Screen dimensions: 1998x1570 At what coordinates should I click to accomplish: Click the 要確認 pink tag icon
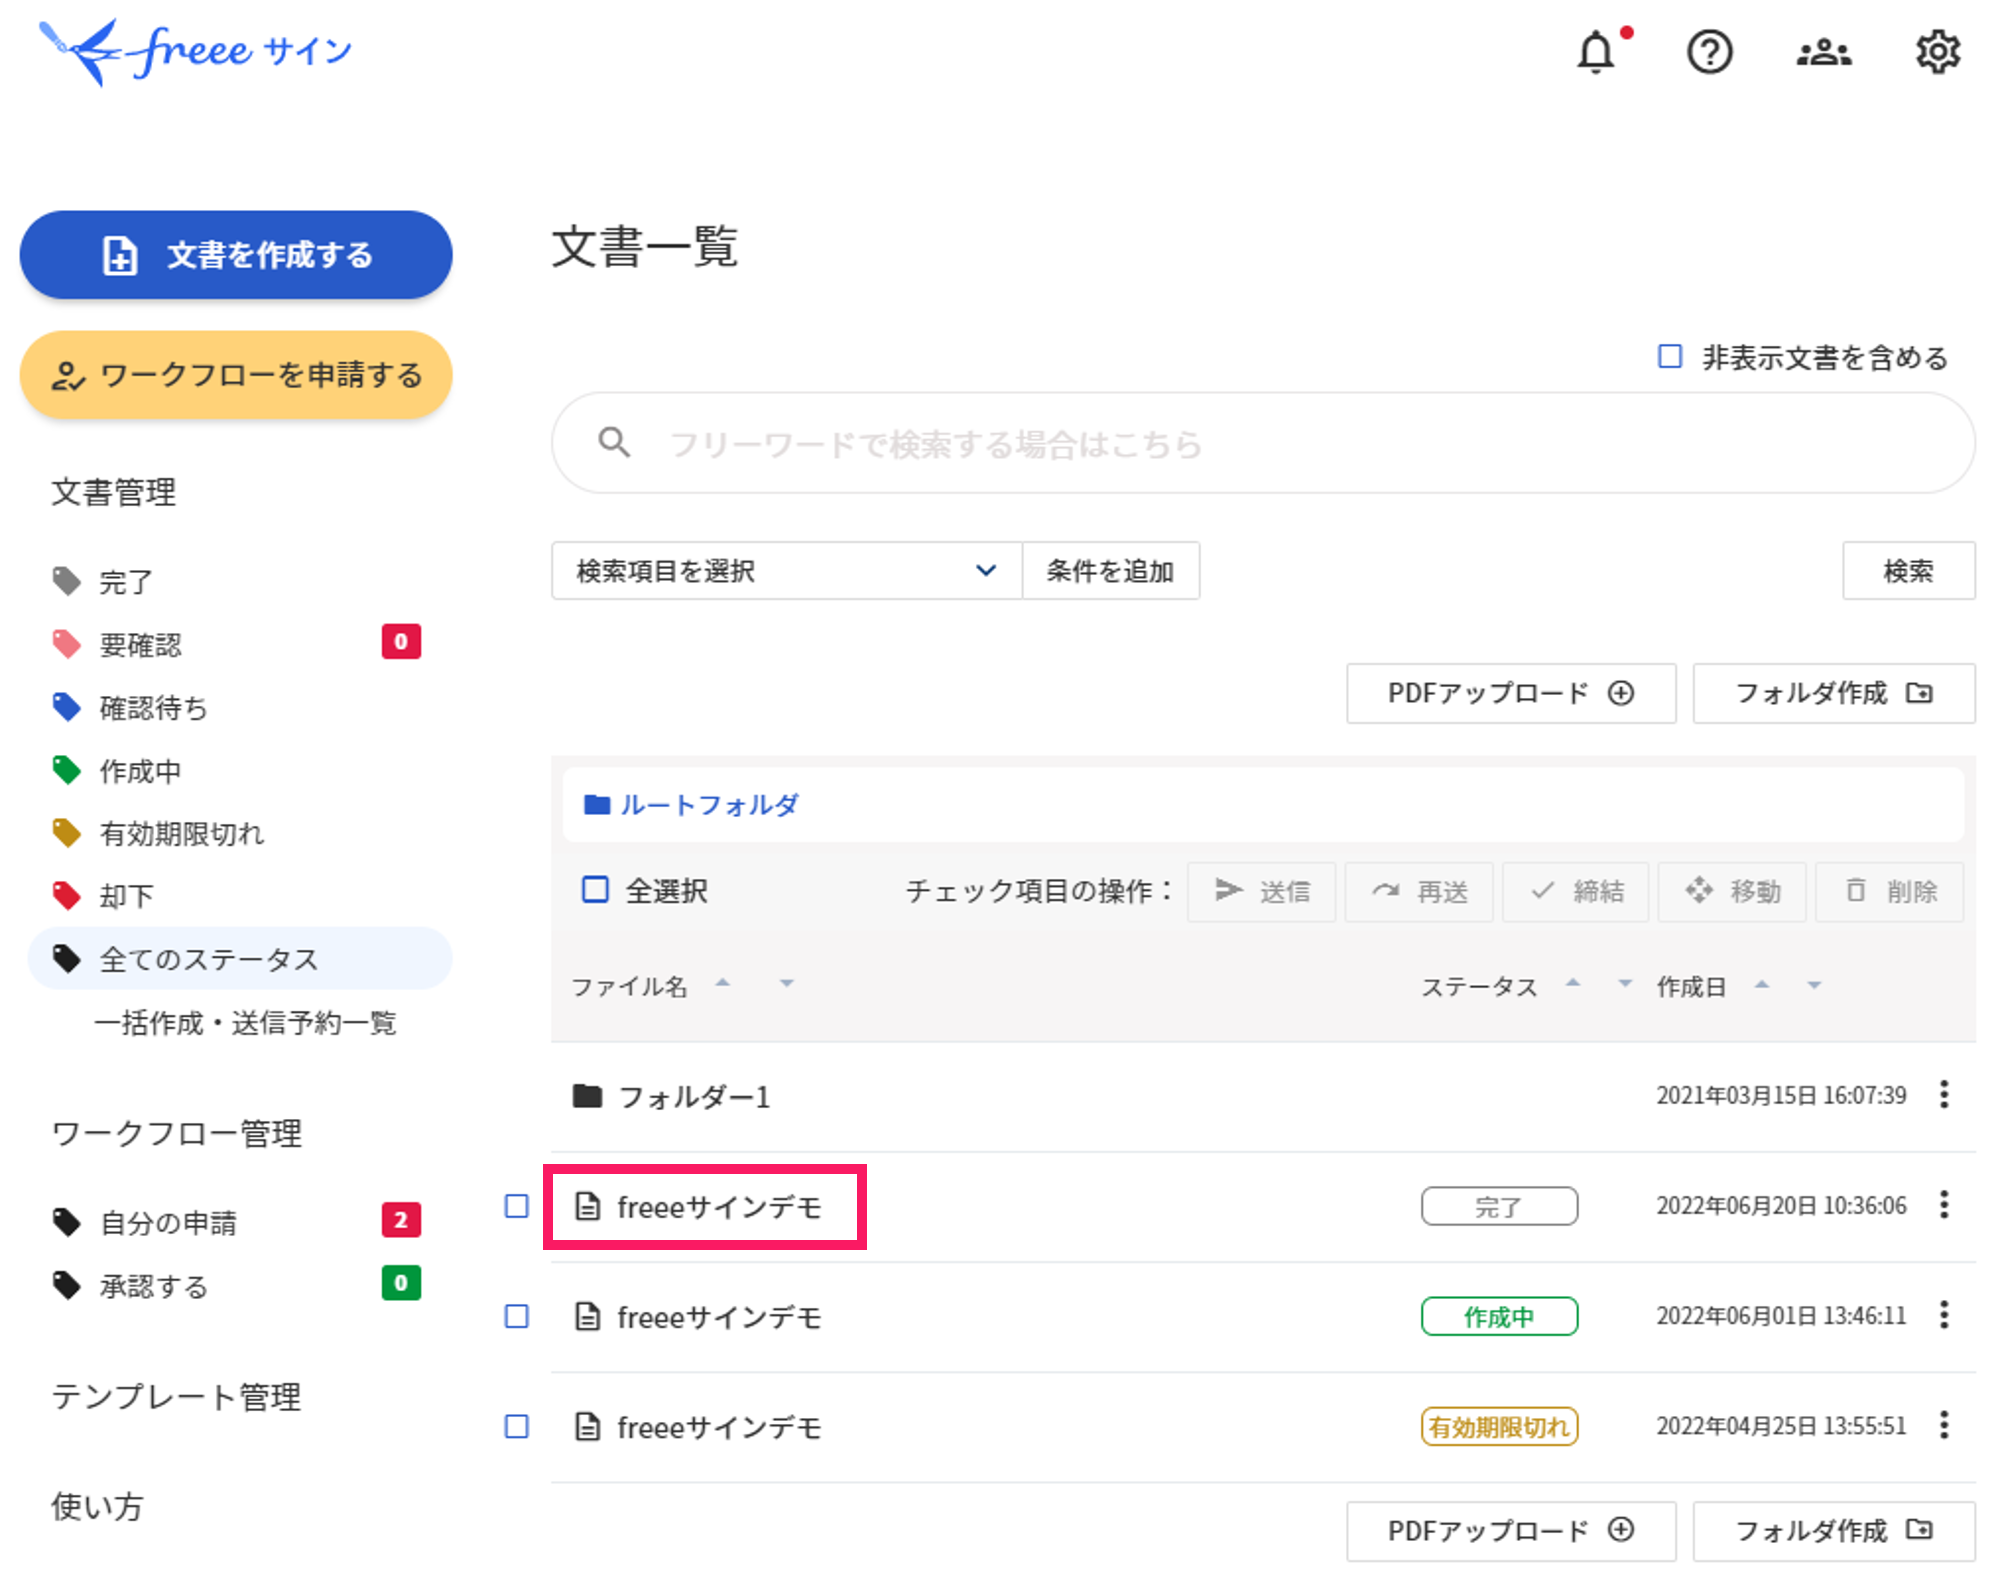66,644
